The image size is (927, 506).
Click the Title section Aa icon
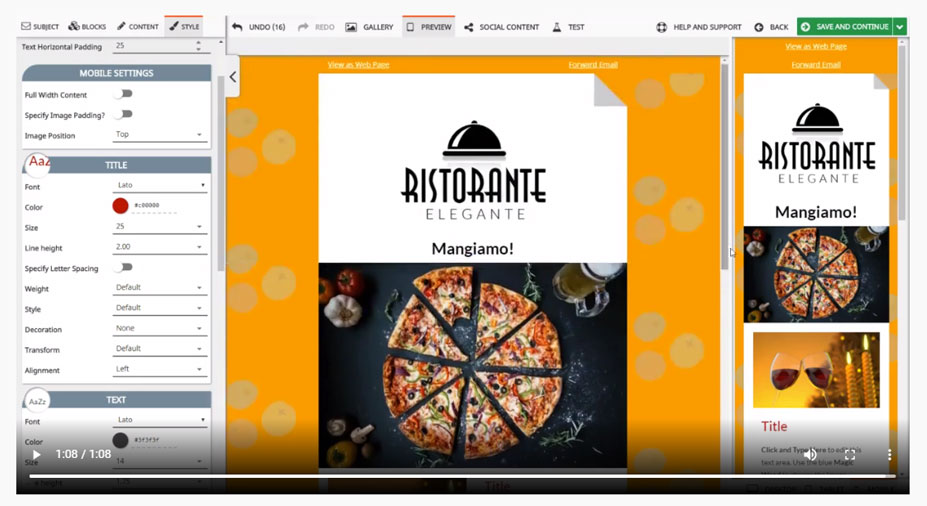point(37,164)
